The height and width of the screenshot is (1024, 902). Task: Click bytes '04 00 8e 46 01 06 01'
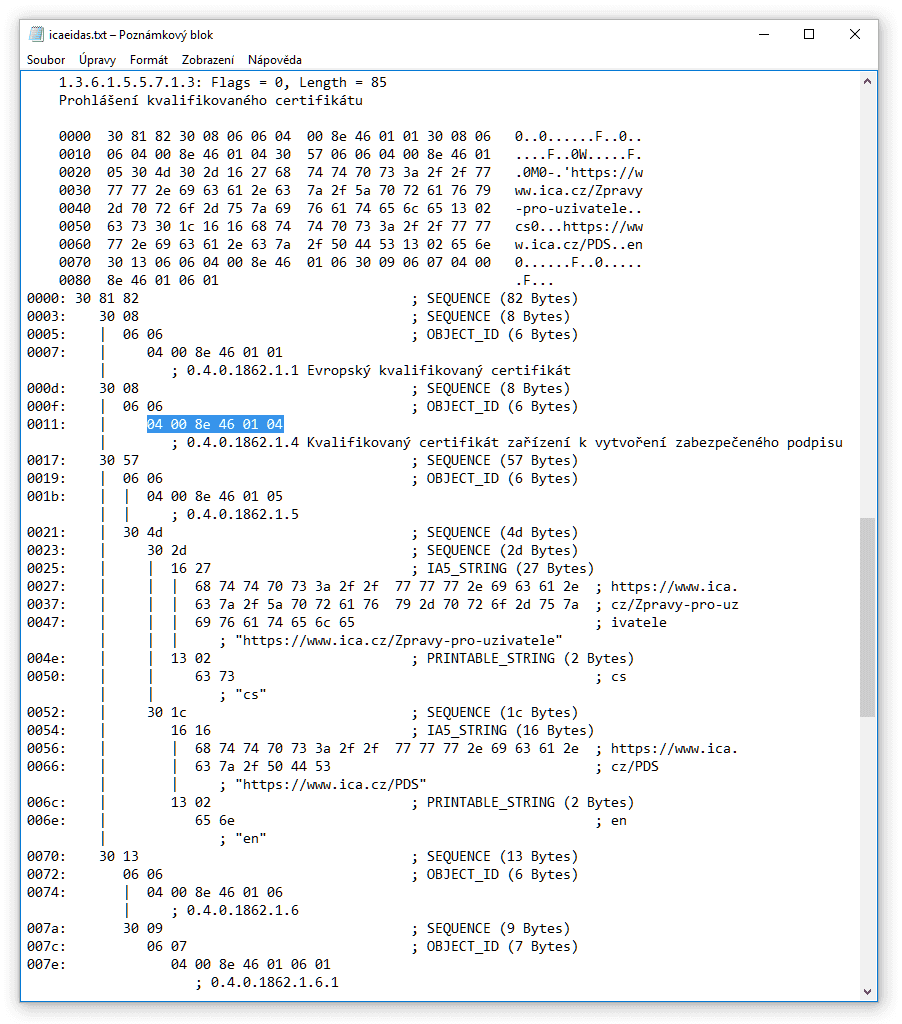(x=251, y=965)
